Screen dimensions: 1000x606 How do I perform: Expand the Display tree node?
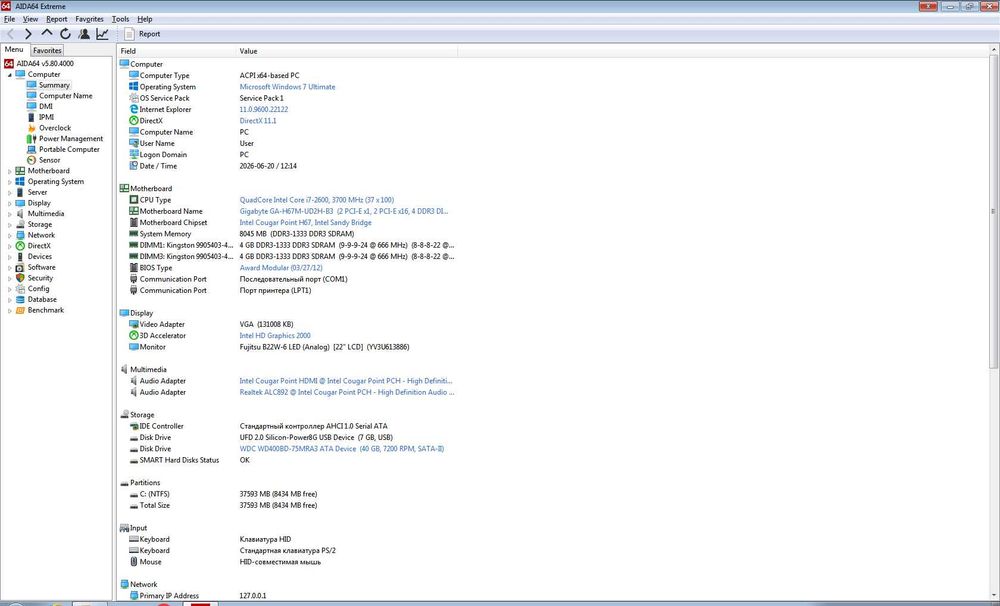click(x=10, y=203)
